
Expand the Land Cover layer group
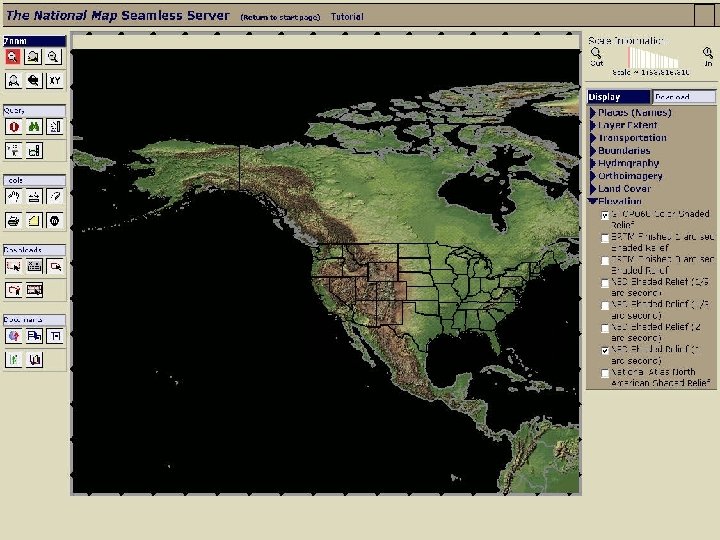coord(593,188)
